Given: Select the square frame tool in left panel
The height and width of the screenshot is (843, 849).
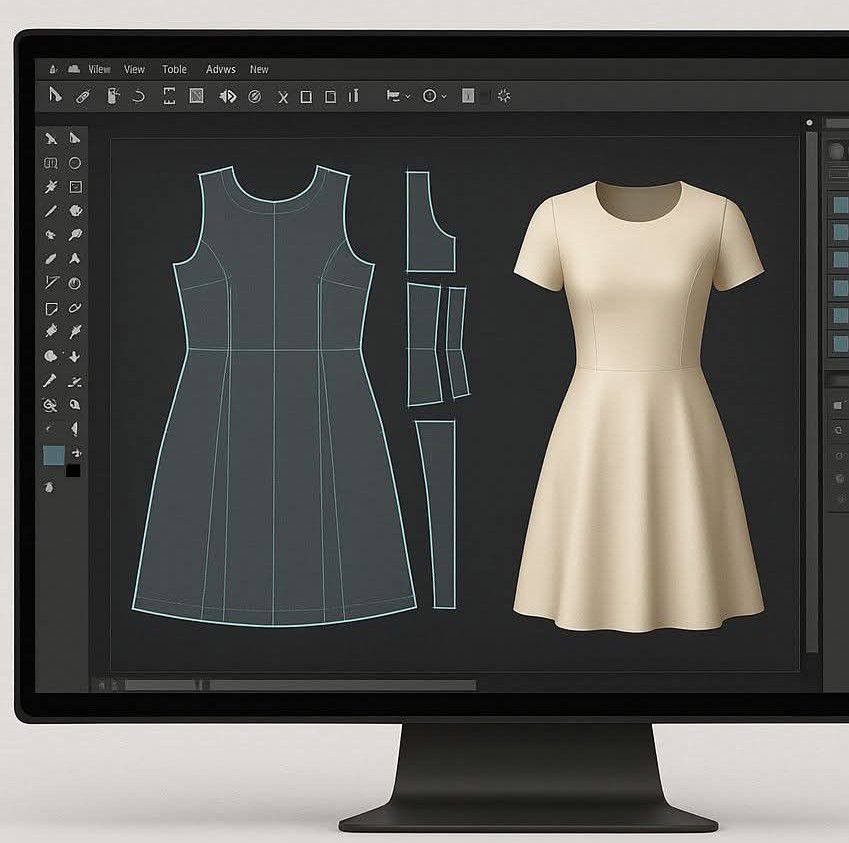Looking at the screenshot, I should click(x=75, y=187).
